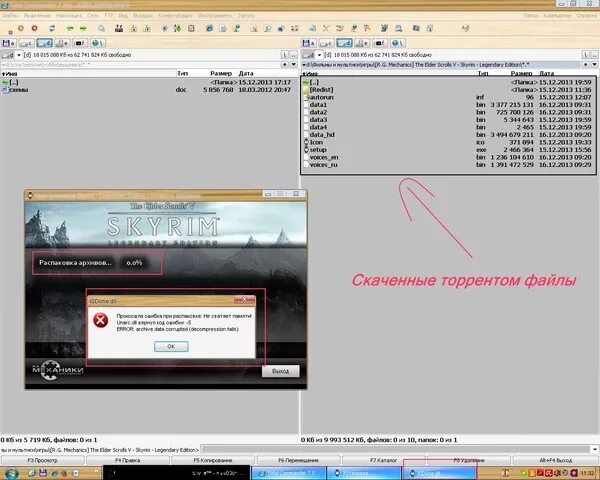Open the FTP menu
Screen dimensions: 600x480
109,16
